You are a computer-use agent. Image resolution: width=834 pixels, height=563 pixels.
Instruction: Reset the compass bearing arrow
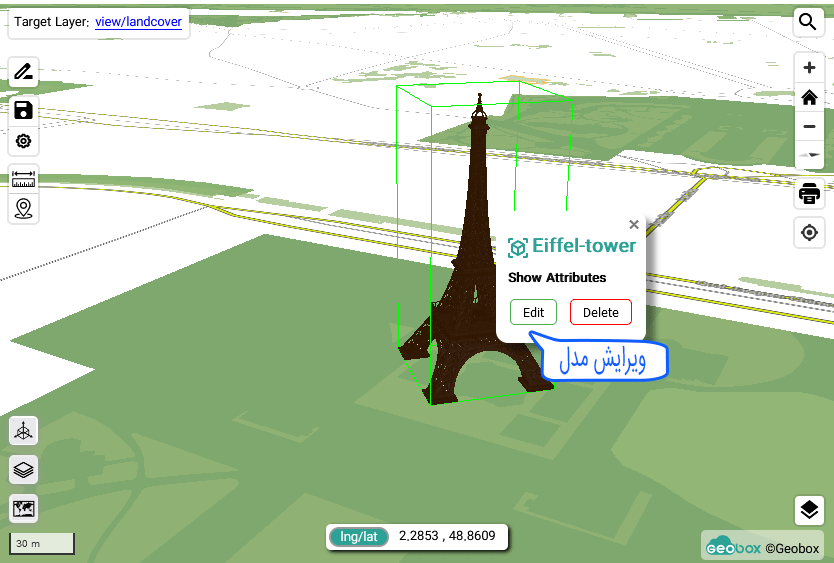click(809, 155)
